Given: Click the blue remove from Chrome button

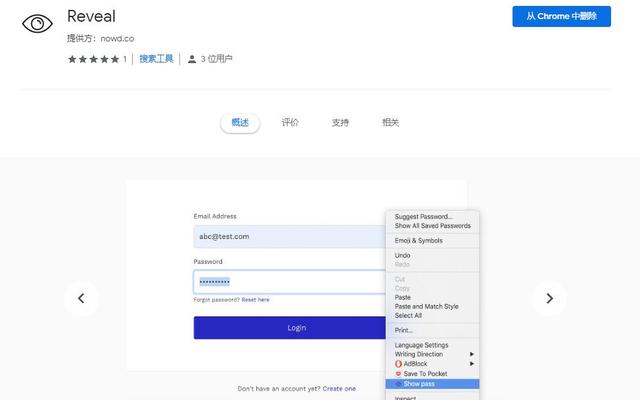Looking at the screenshot, I should (562, 16).
